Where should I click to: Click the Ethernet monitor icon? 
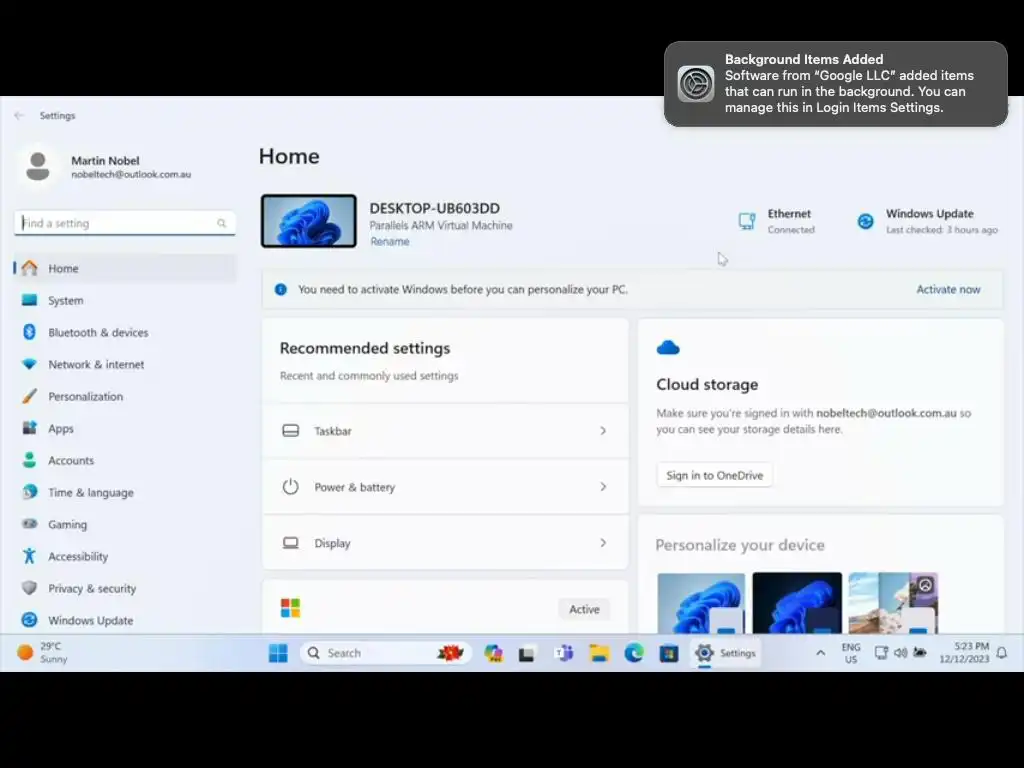coord(747,221)
